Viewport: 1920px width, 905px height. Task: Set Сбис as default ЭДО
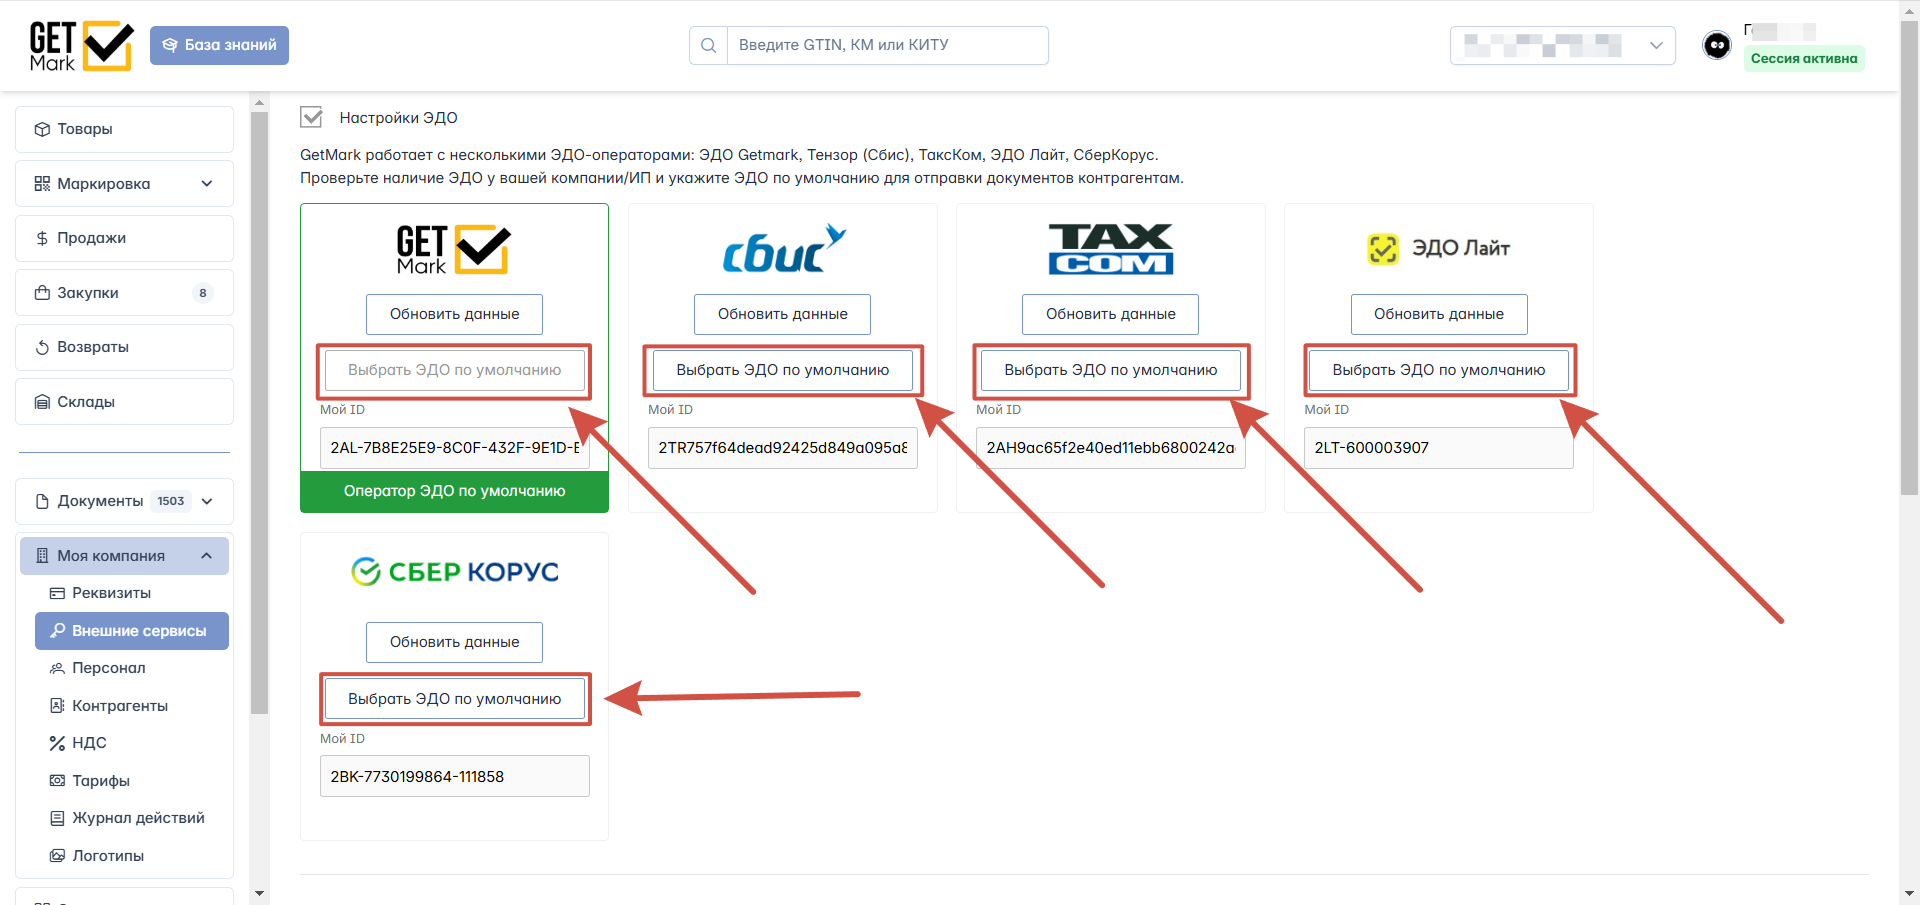point(782,370)
